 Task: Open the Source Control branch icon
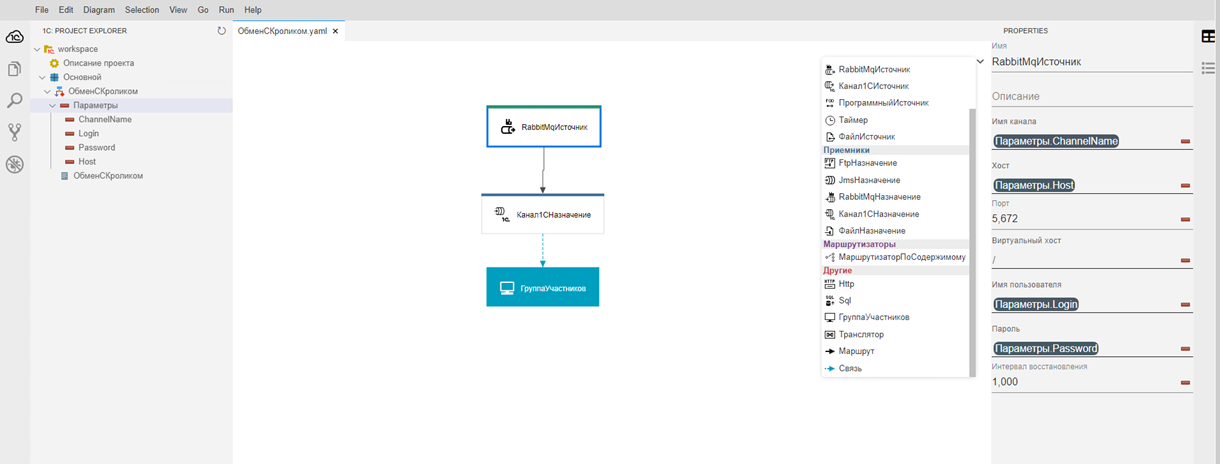pos(14,132)
